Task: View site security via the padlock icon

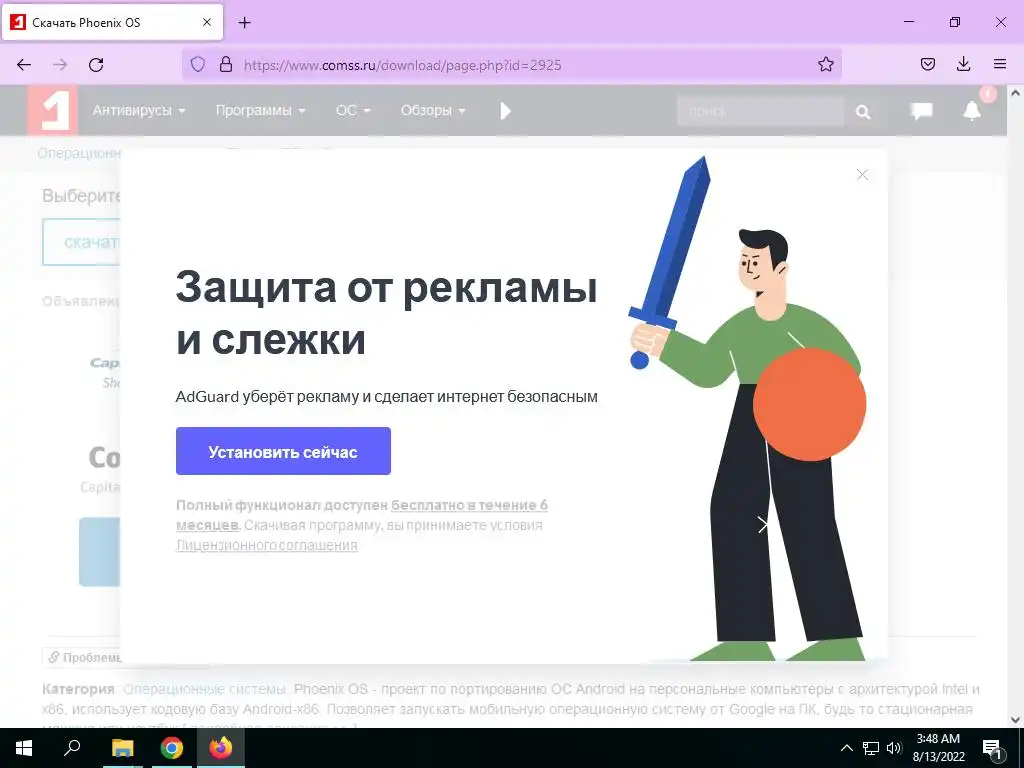Action: point(226,64)
